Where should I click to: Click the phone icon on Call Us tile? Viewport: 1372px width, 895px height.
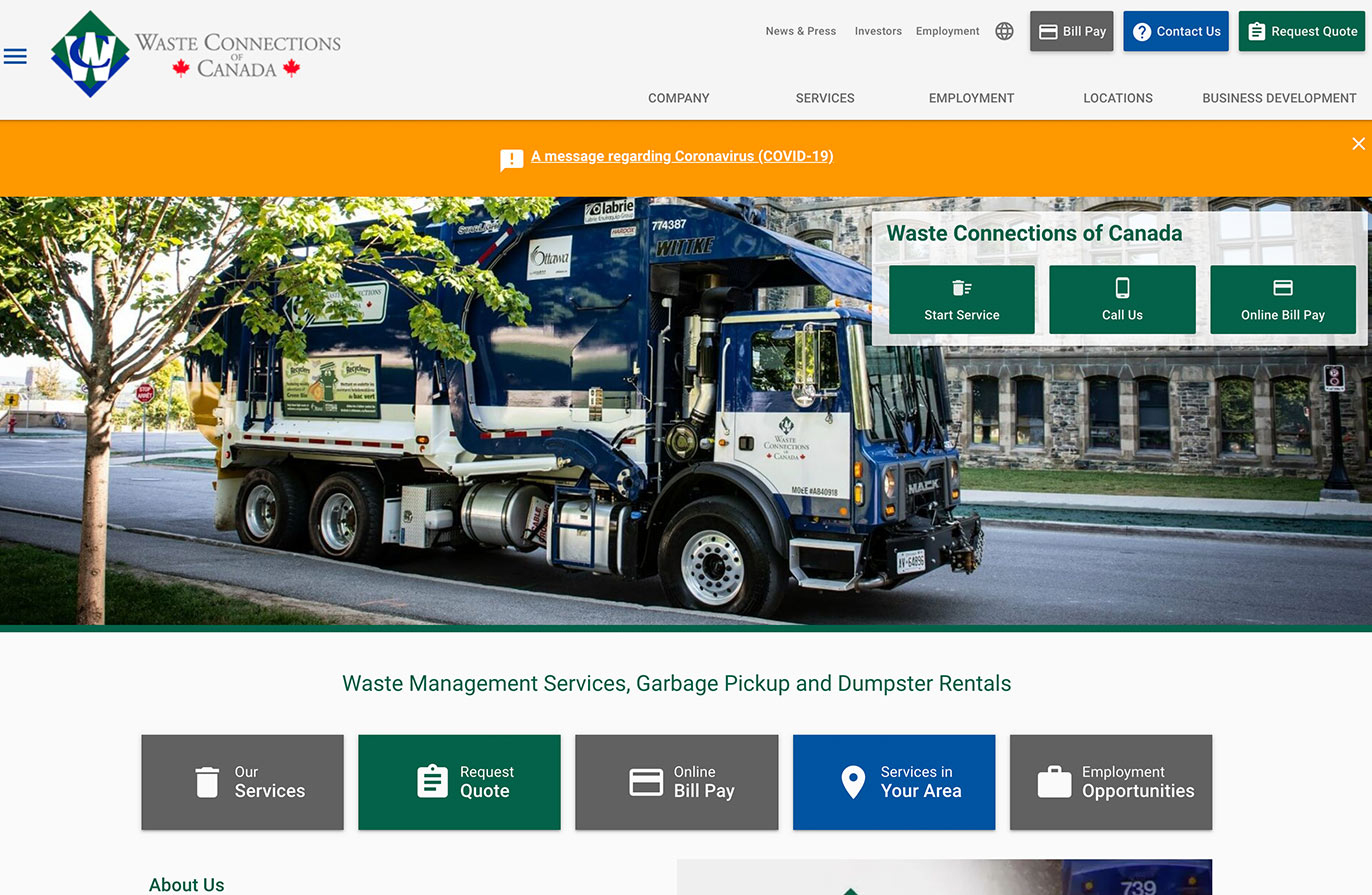pyautogui.click(x=1122, y=288)
